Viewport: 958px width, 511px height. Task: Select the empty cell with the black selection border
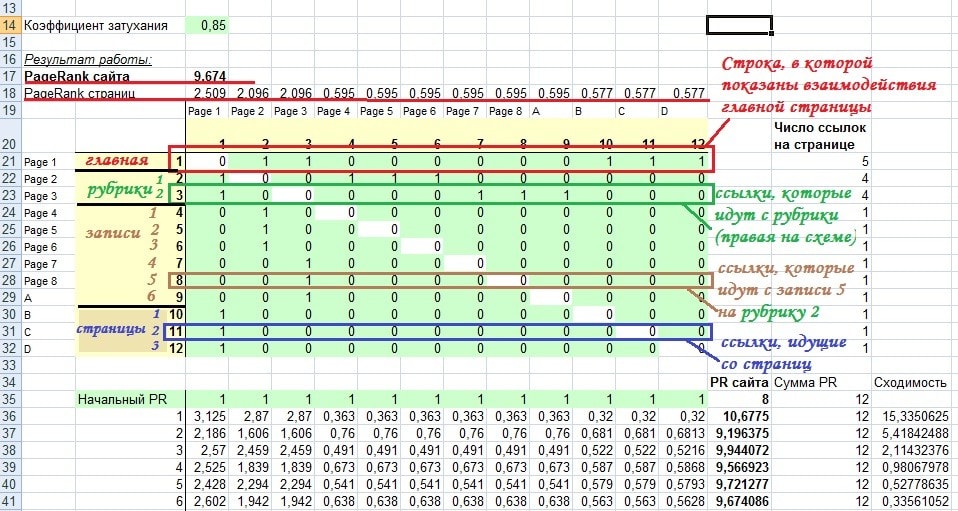(739, 25)
